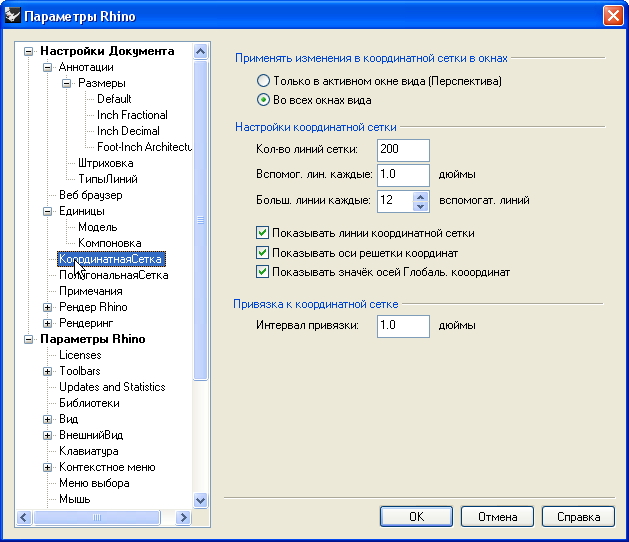Open the Default dimension style
The image size is (629, 542).
[114, 99]
